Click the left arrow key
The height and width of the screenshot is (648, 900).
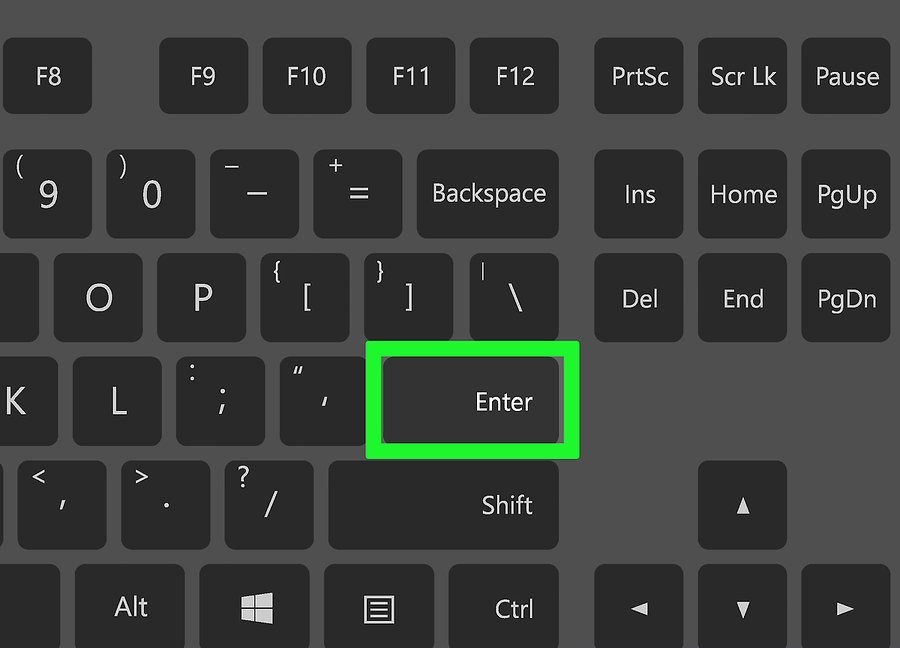coord(639,606)
